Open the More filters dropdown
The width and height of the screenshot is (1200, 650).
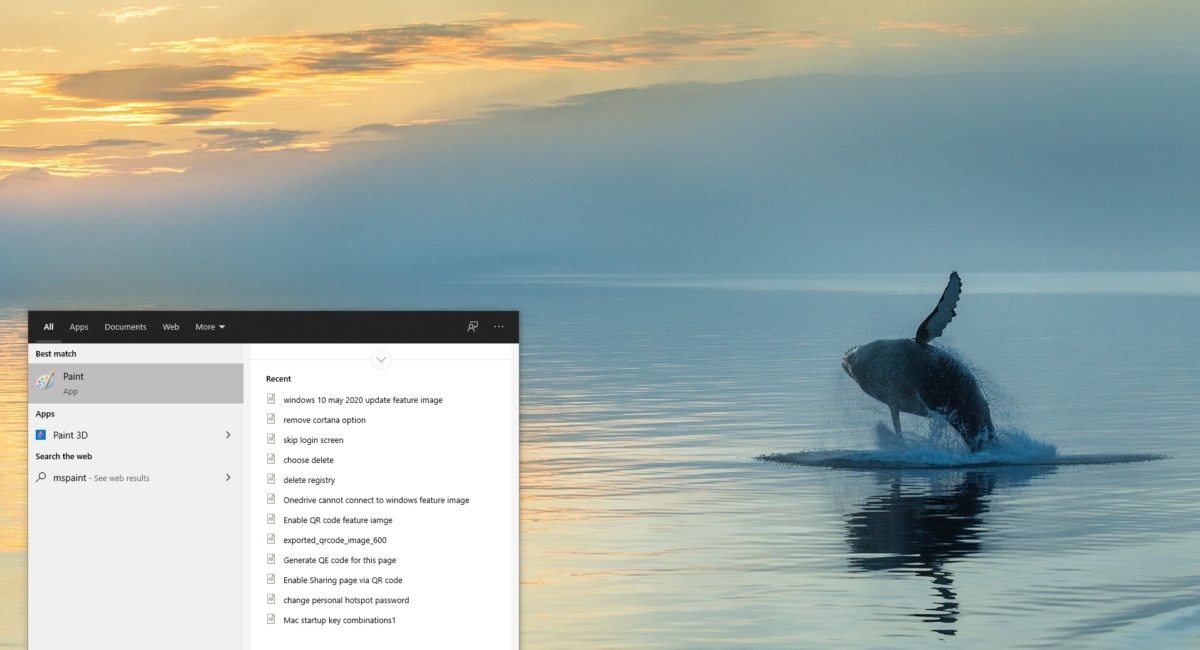coord(209,326)
